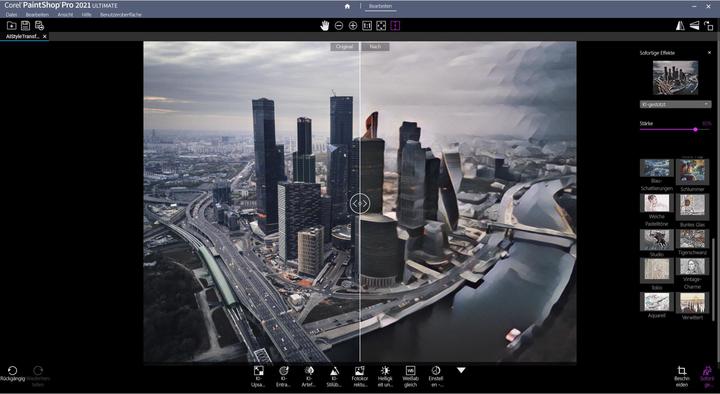Apply the Buntes Glas effect thumbnail
Screen dimensions: 720x394
692,206
